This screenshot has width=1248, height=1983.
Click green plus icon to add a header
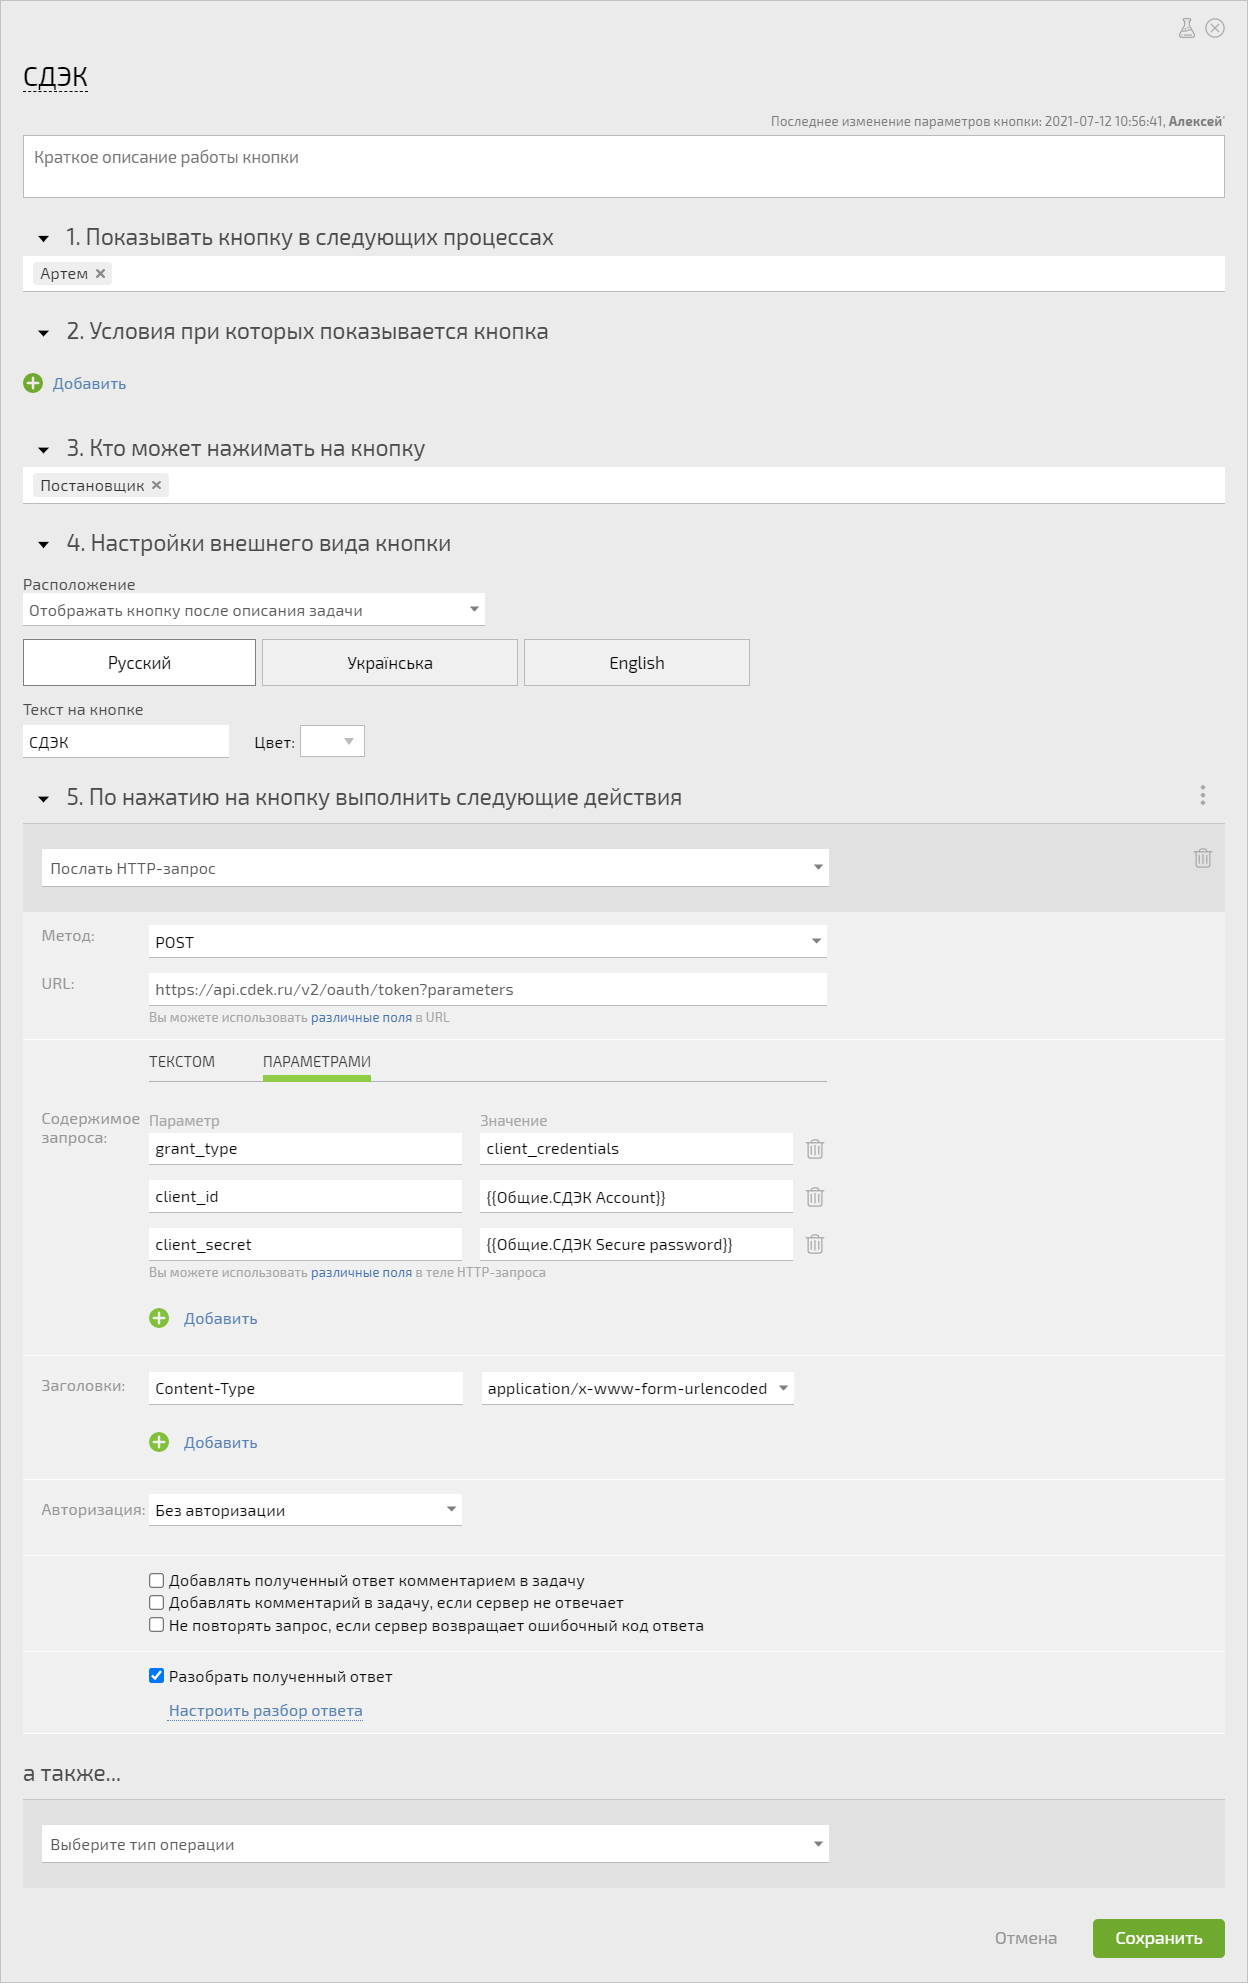click(159, 1442)
